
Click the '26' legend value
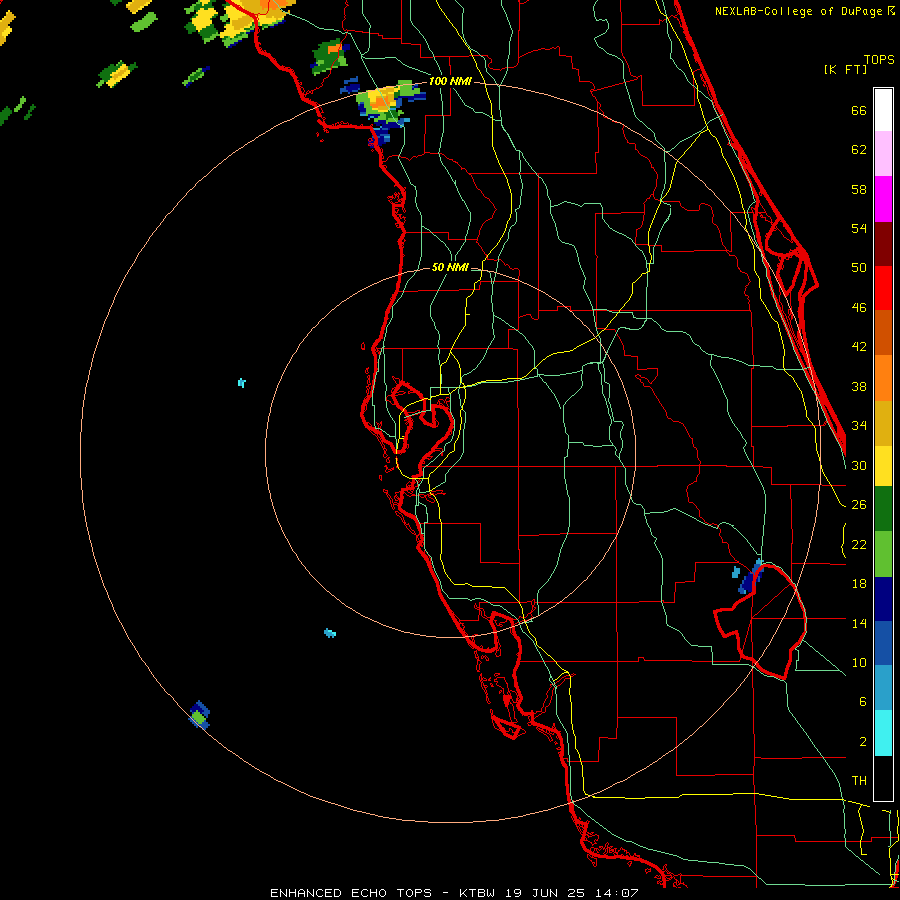(859, 505)
